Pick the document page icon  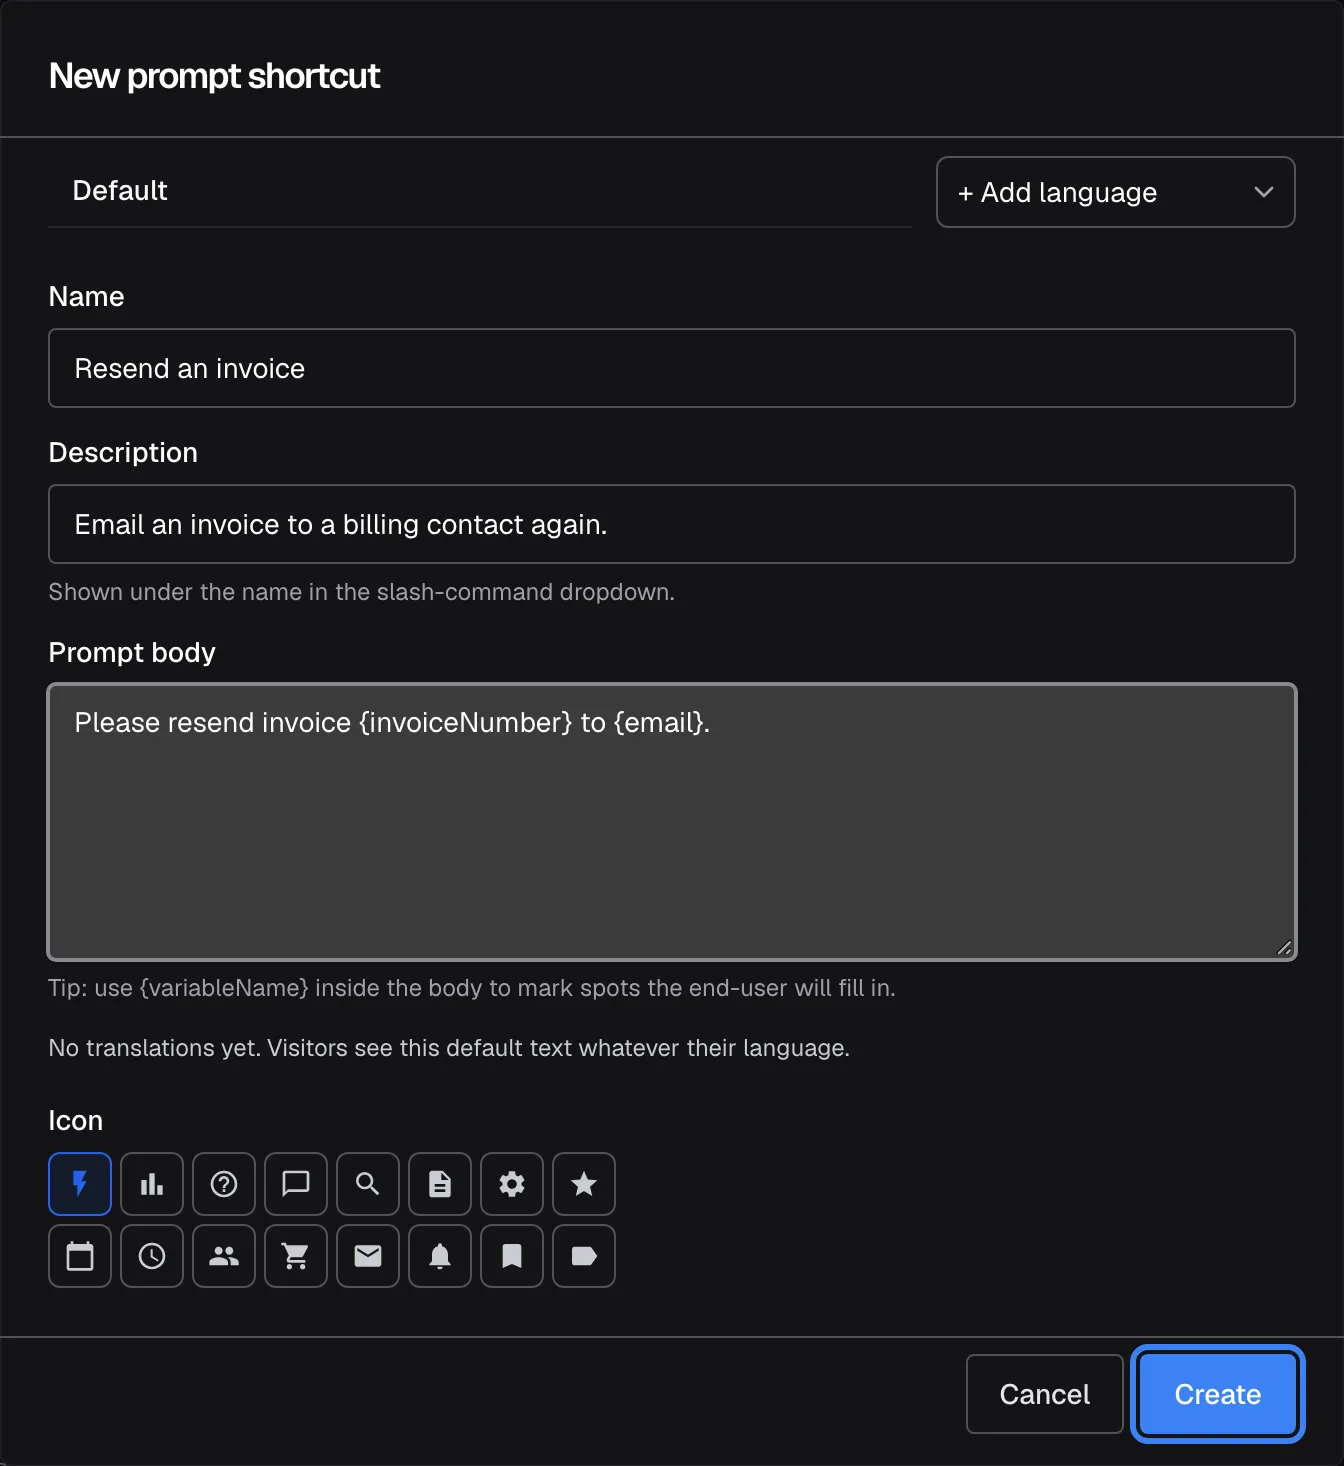pyautogui.click(x=440, y=1184)
